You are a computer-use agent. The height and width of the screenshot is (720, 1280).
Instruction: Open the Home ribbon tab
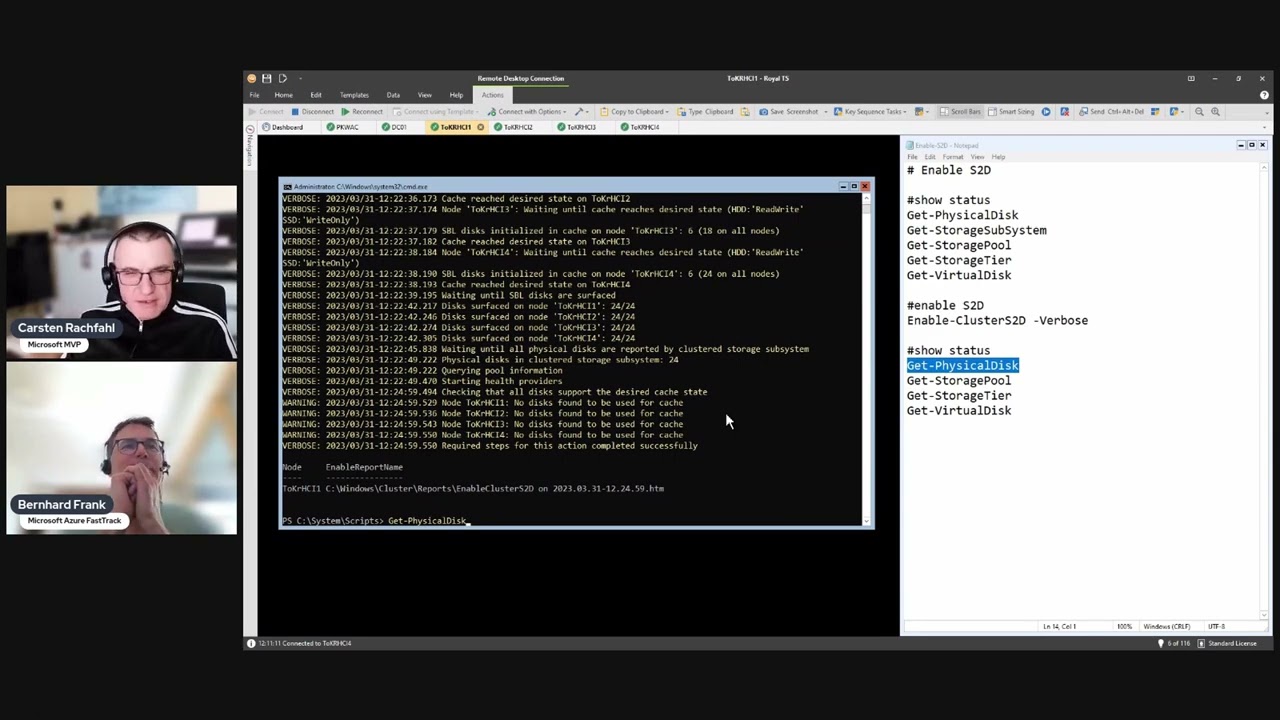[283, 95]
